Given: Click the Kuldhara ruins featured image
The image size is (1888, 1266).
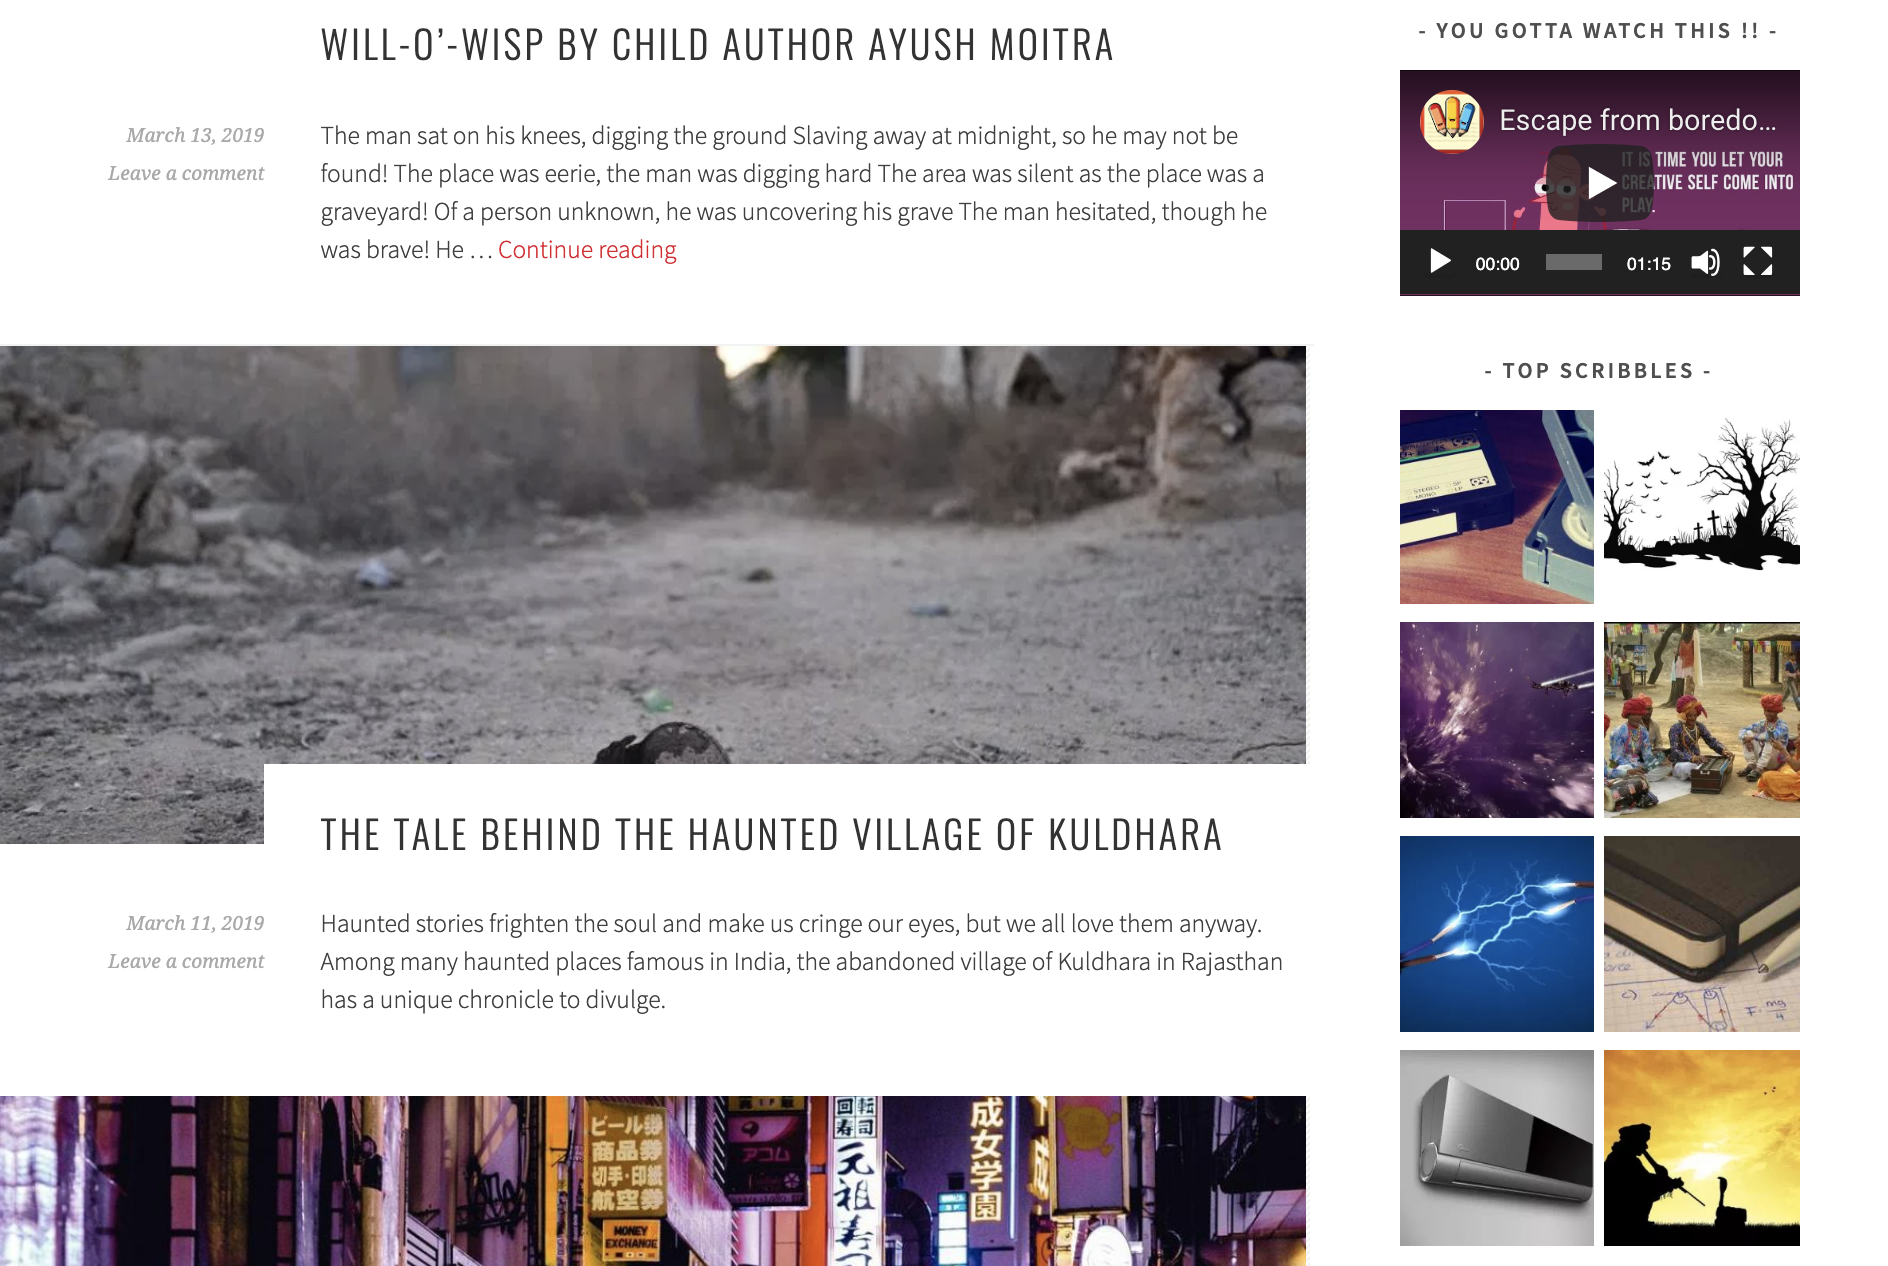Looking at the screenshot, I should (x=653, y=555).
